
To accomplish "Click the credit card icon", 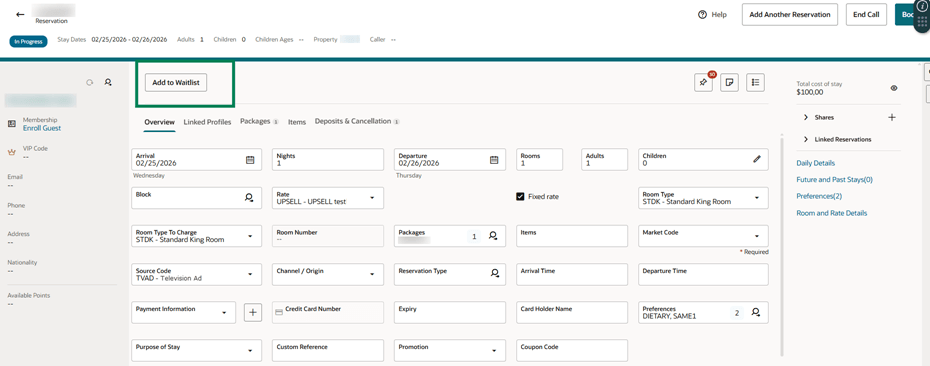I will point(278,312).
